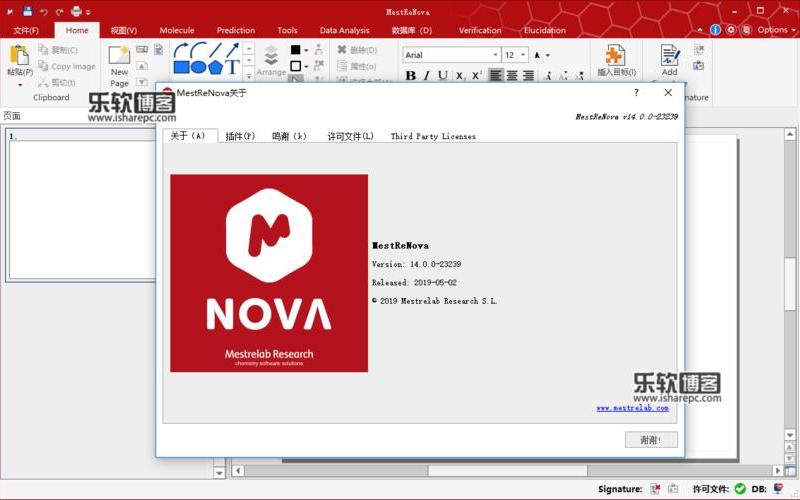
Task: Expand the Paste options arrow
Action: [20, 85]
